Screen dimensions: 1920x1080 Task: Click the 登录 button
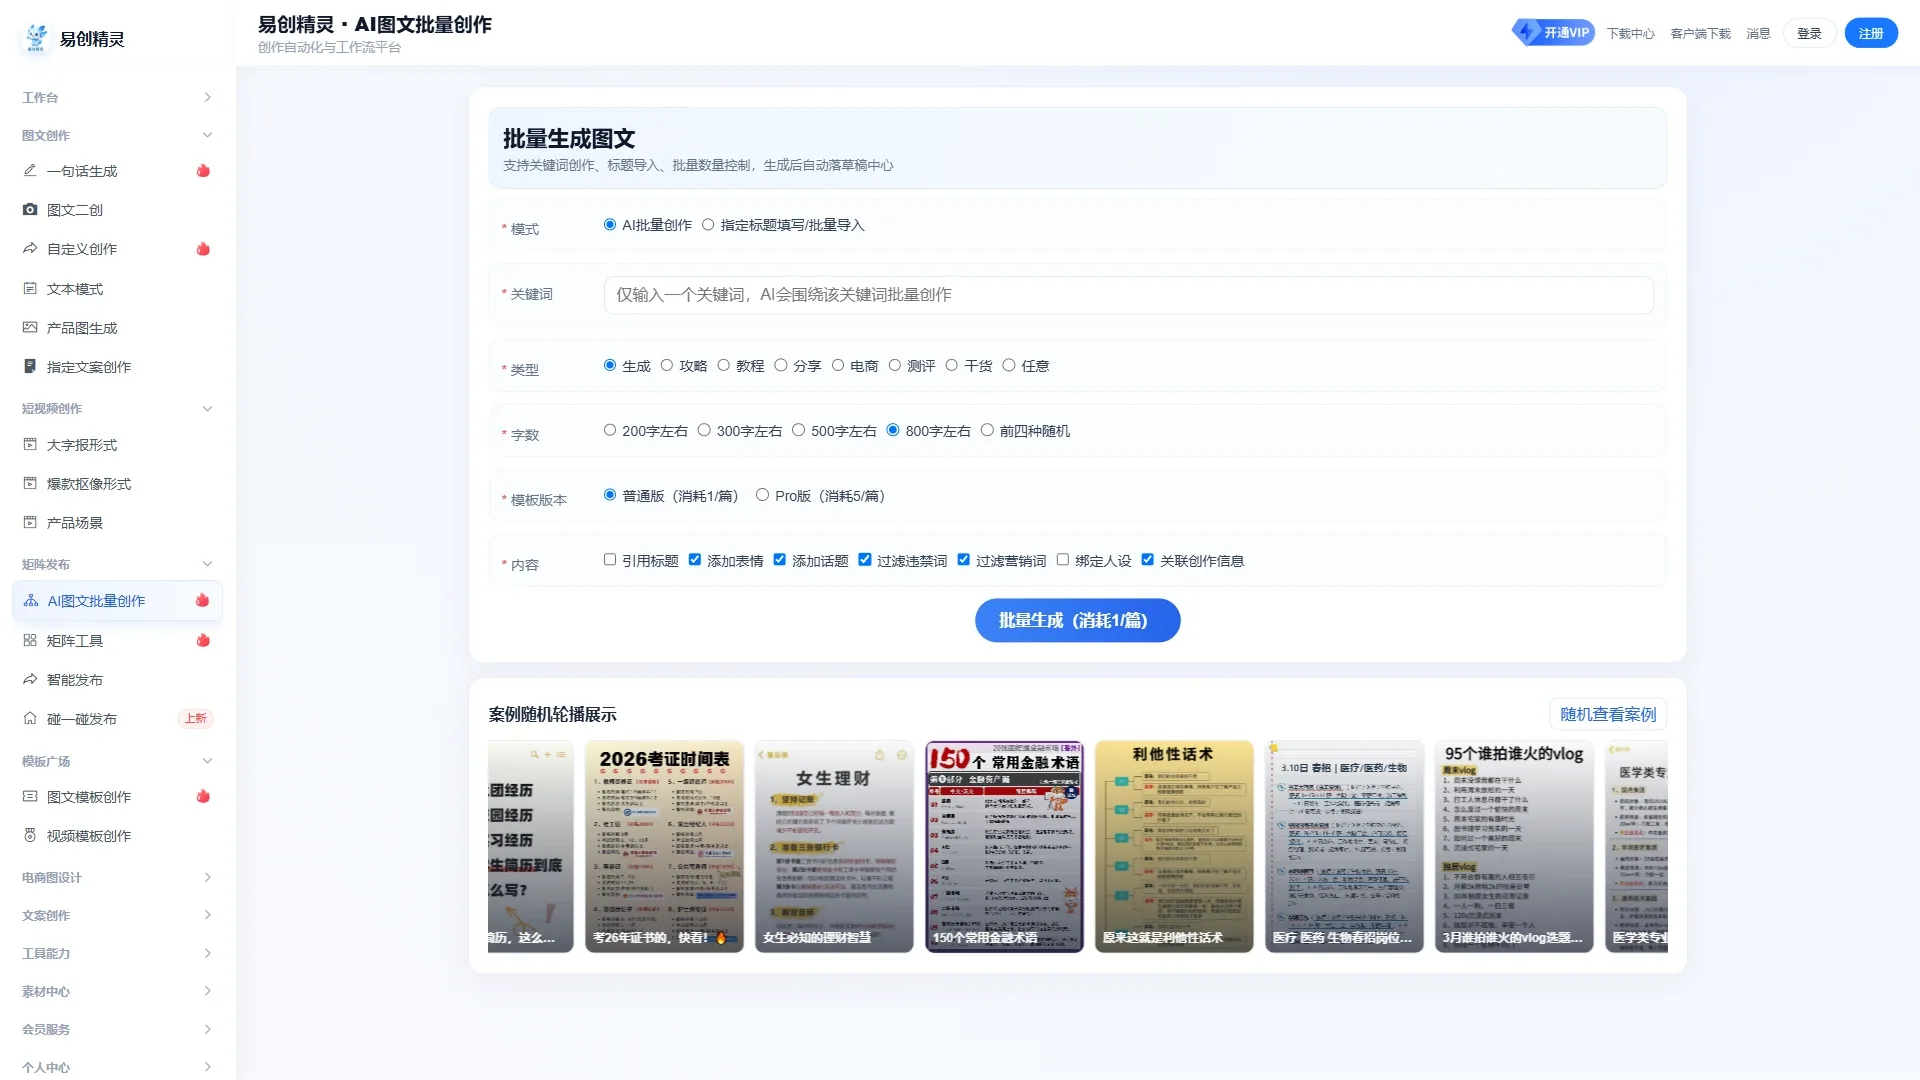pyautogui.click(x=1809, y=33)
